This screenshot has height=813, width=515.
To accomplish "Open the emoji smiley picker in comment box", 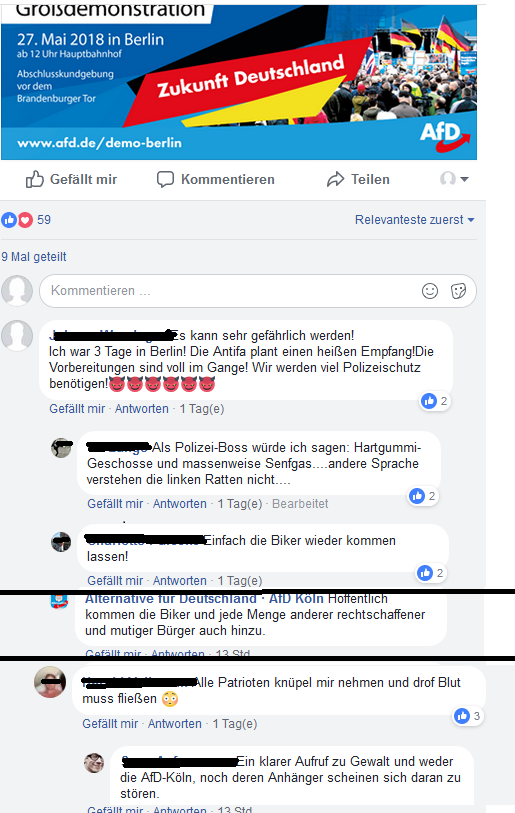I will pos(430,291).
